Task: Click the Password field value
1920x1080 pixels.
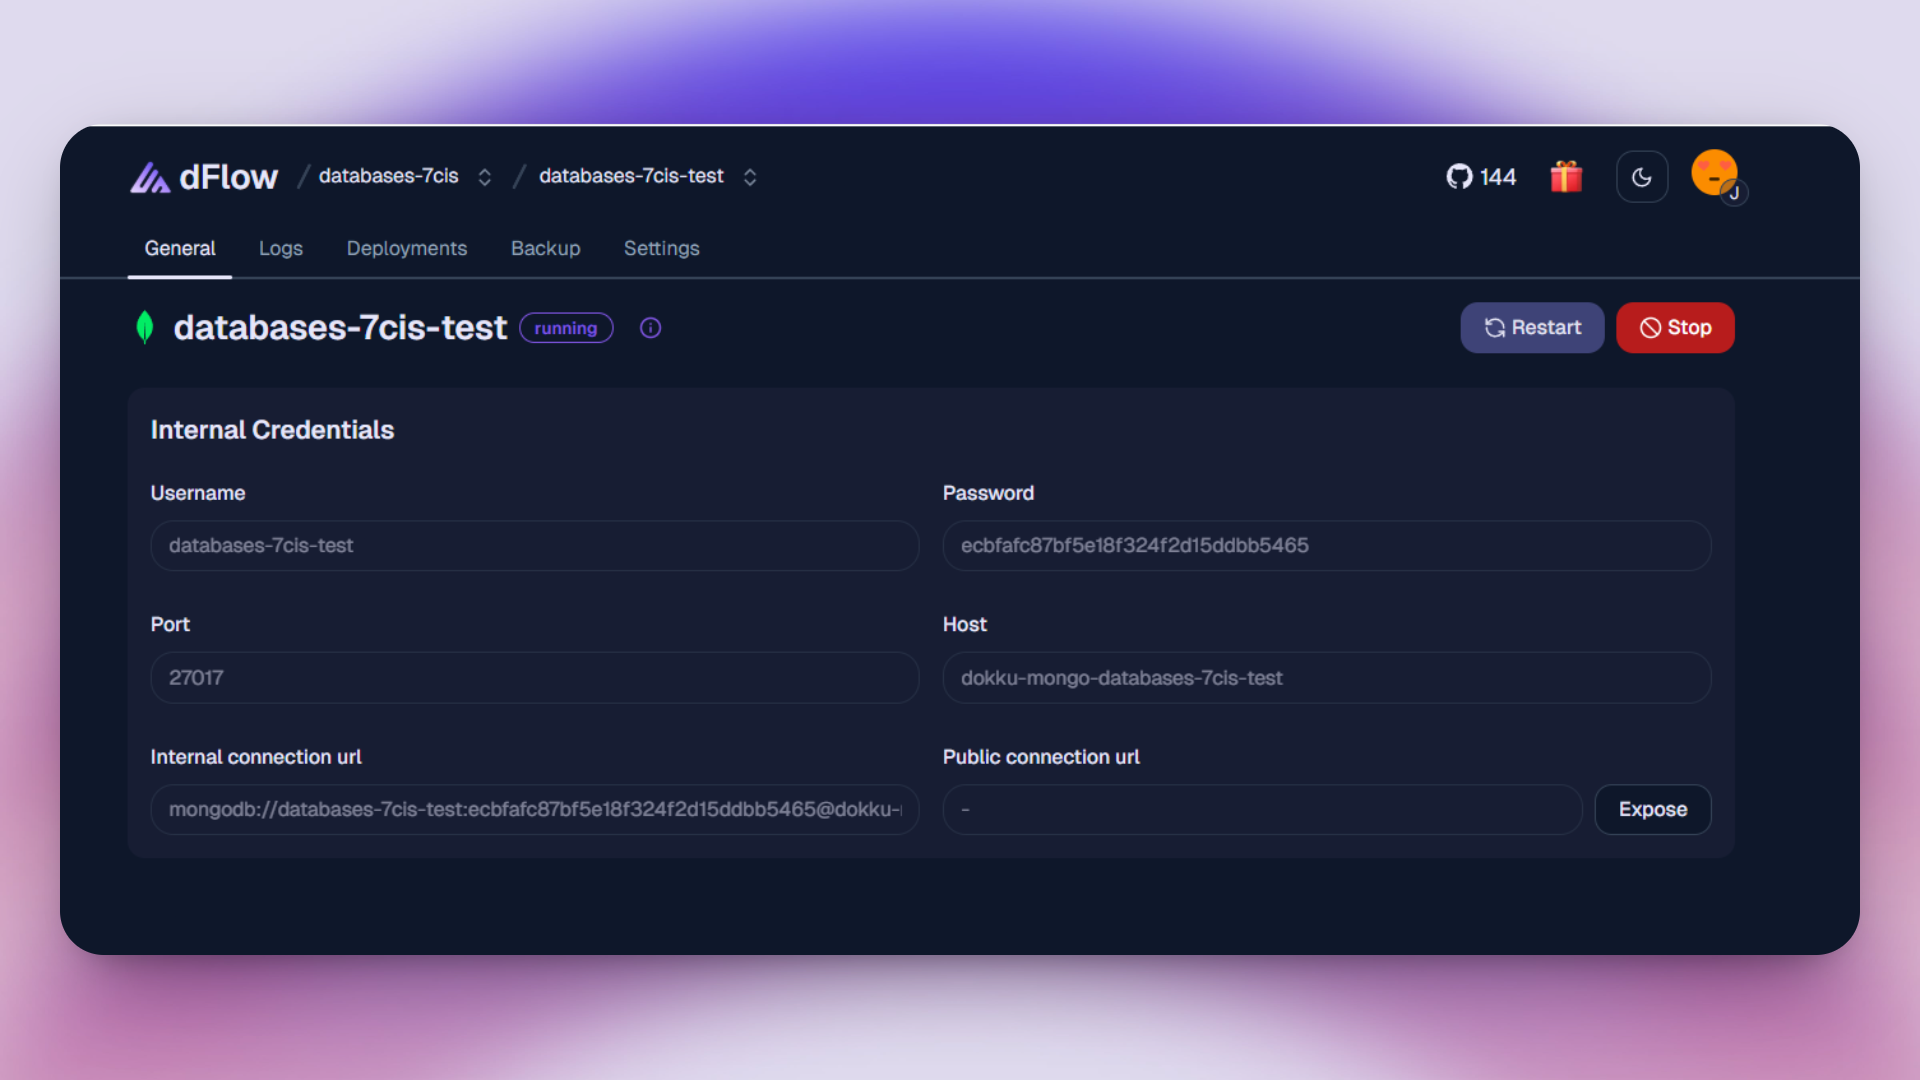Action: coord(1326,546)
